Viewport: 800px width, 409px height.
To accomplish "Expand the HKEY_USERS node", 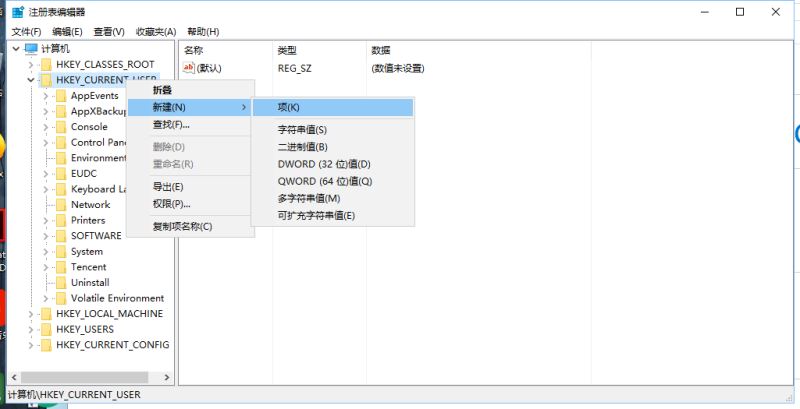I will [31, 329].
